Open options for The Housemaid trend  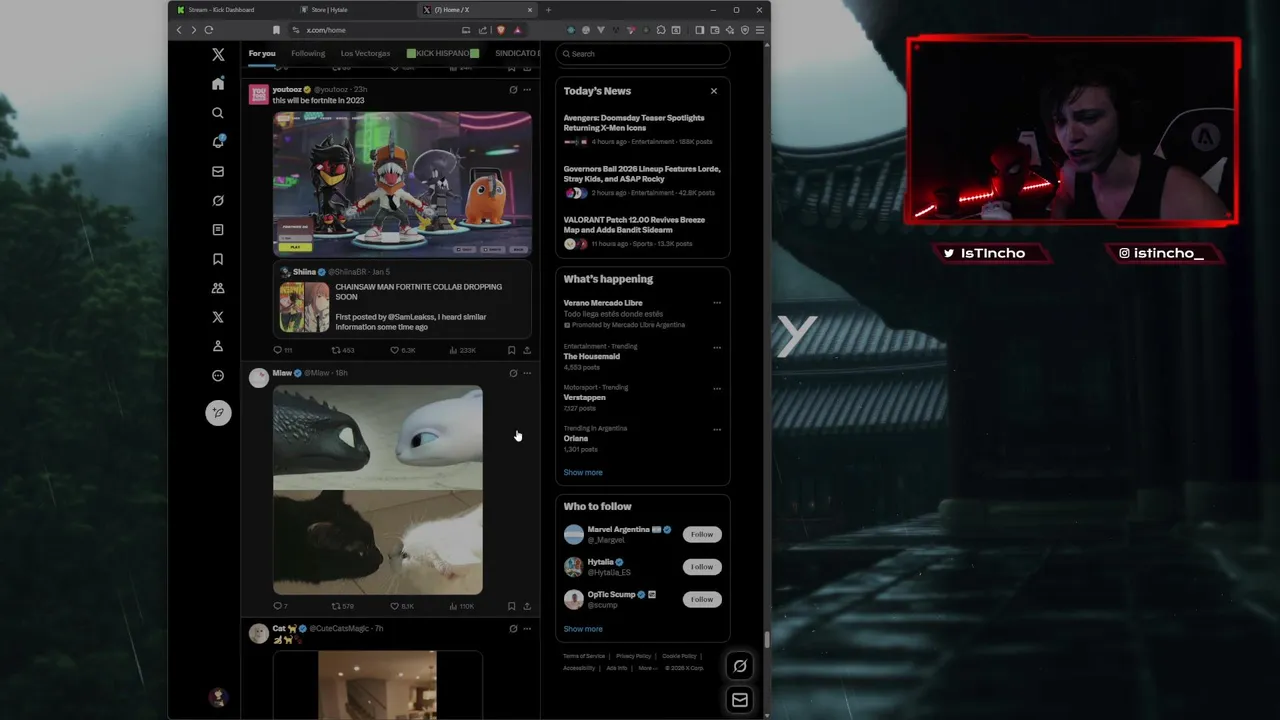(717, 348)
